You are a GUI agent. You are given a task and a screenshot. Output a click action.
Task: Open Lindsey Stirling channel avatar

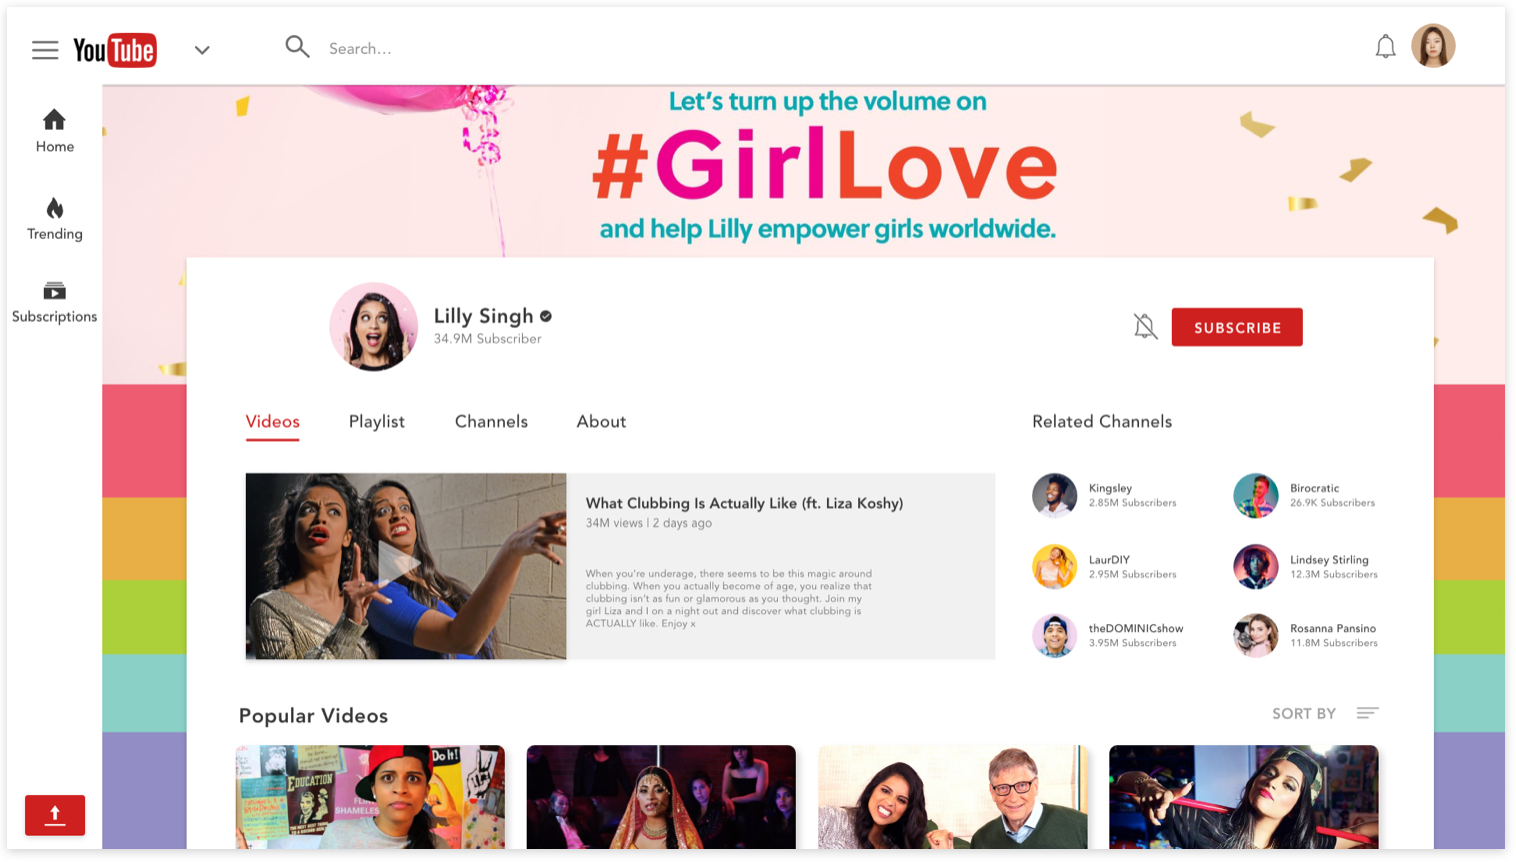1256,566
